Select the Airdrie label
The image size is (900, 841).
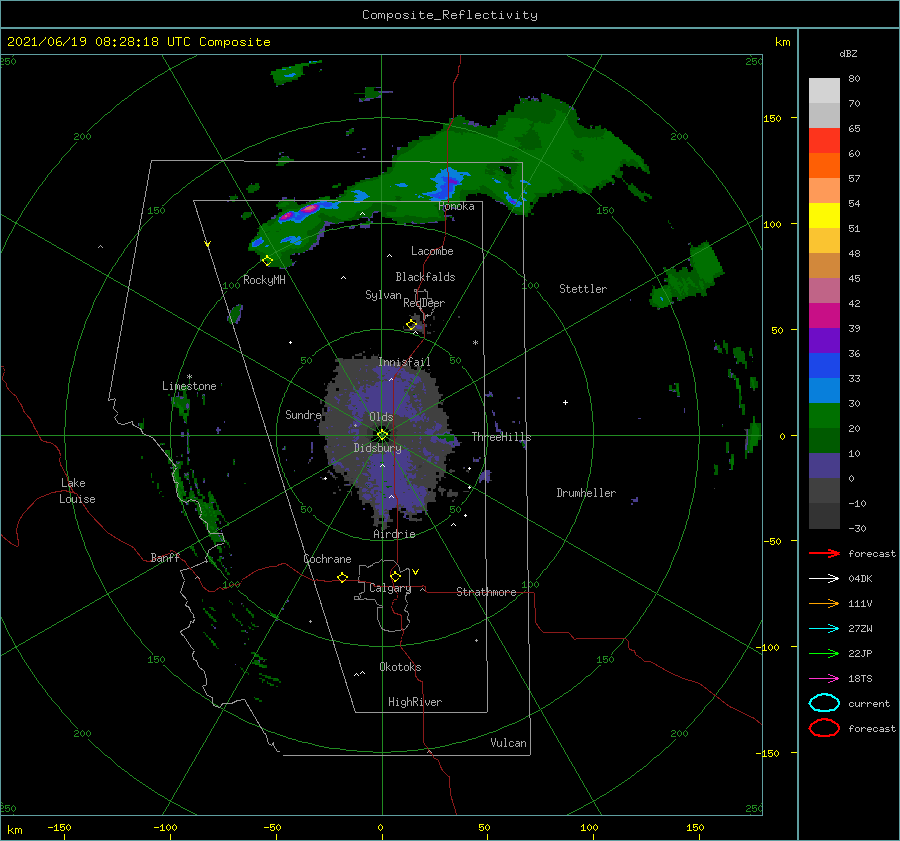coord(394,534)
